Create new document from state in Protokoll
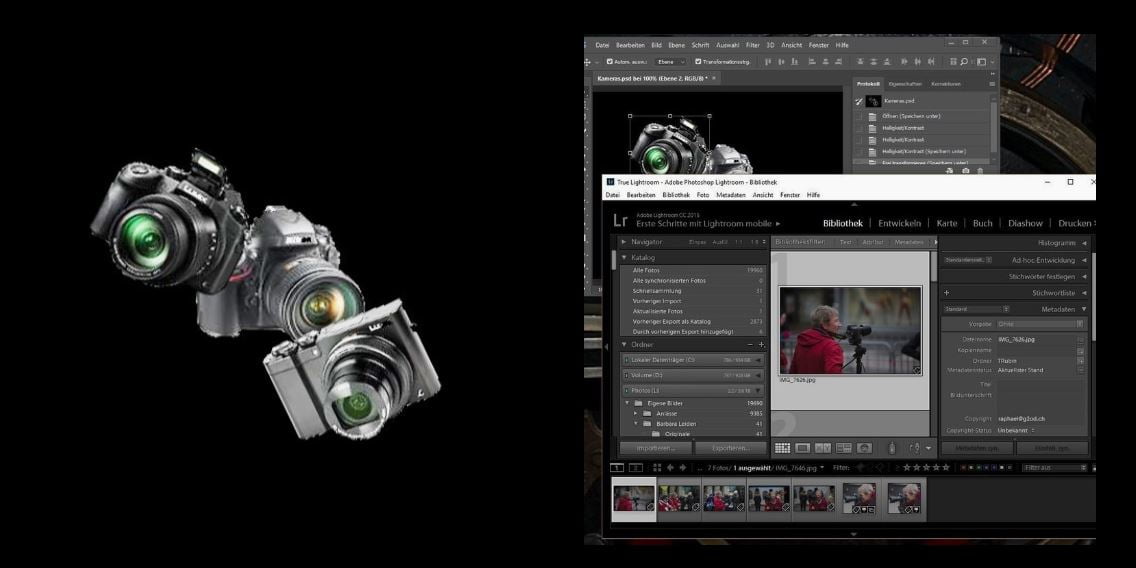The image size is (1136, 568). (x=950, y=171)
